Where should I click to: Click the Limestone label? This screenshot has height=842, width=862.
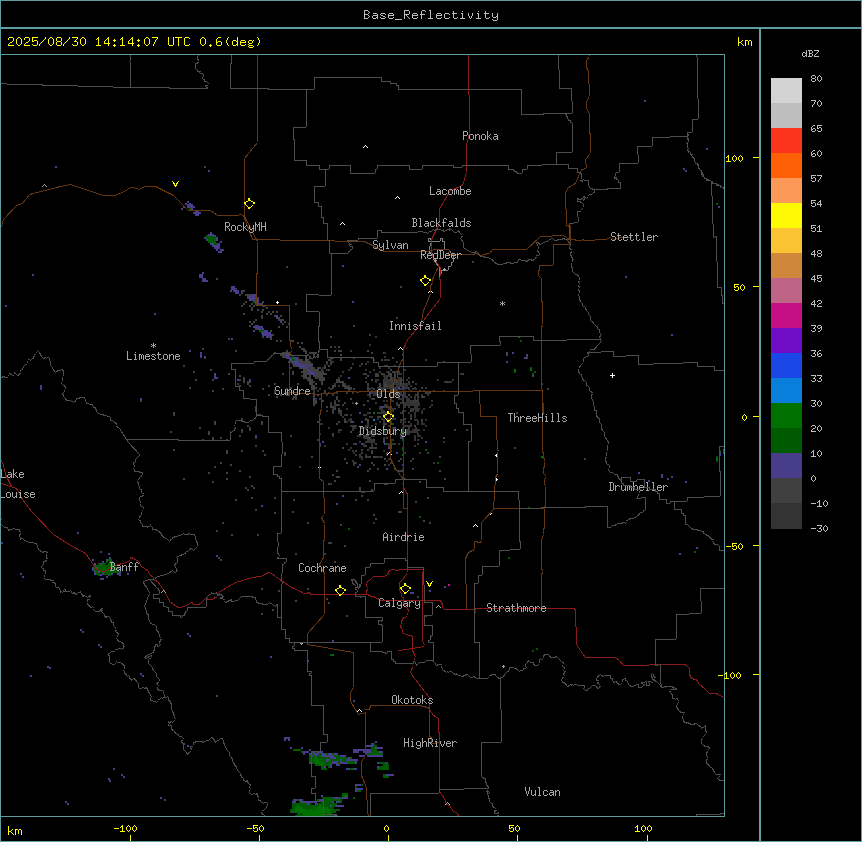click(x=153, y=356)
